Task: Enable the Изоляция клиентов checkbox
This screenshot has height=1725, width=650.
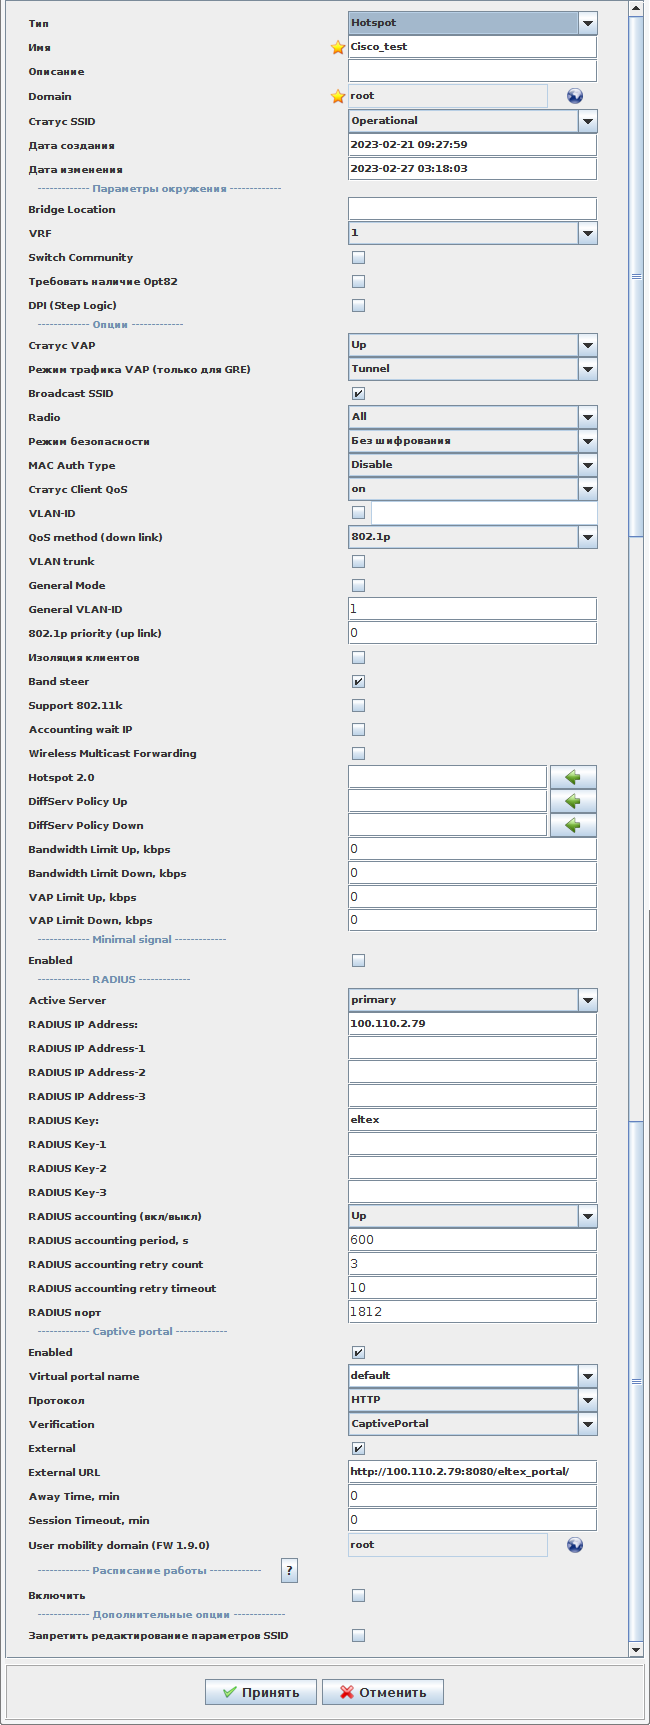Action: pyautogui.click(x=358, y=658)
